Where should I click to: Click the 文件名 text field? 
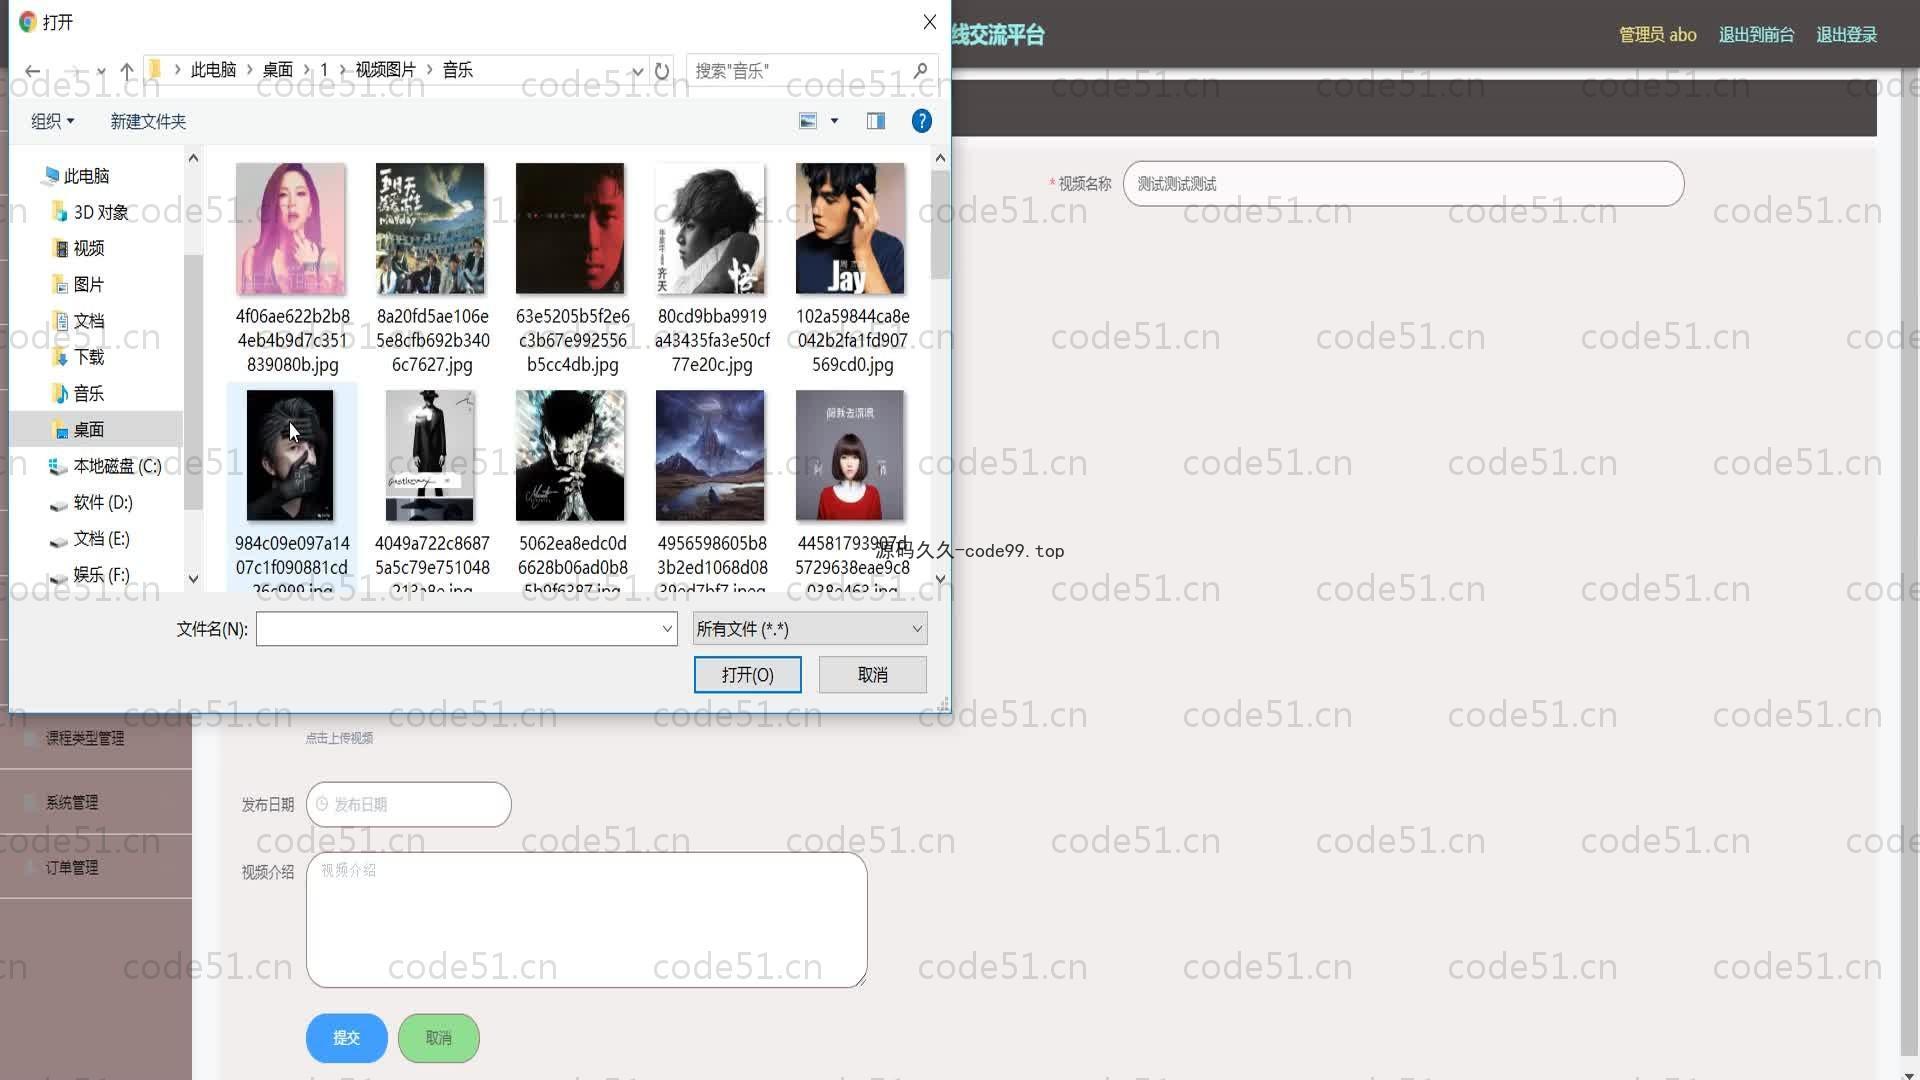click(458, 629)
